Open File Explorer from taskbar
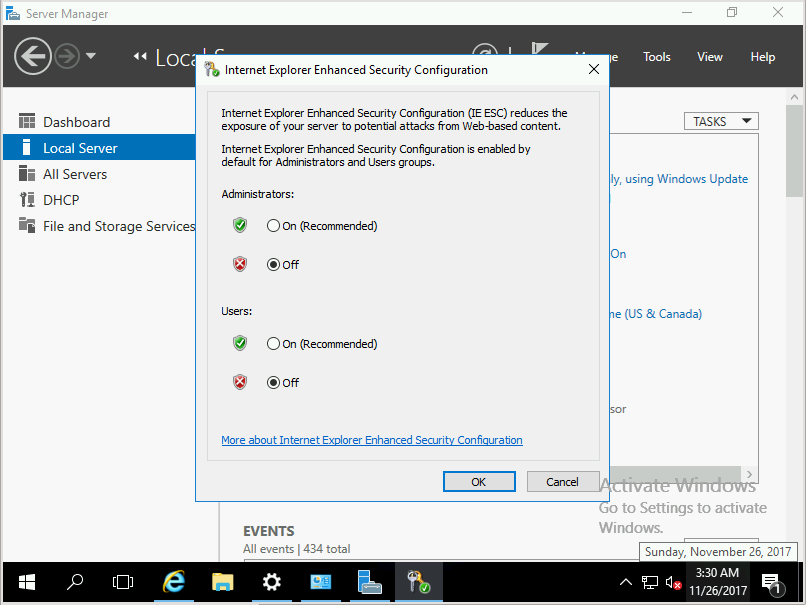Image resolution: width=806 pixels, height=605 pixels. 222,582
